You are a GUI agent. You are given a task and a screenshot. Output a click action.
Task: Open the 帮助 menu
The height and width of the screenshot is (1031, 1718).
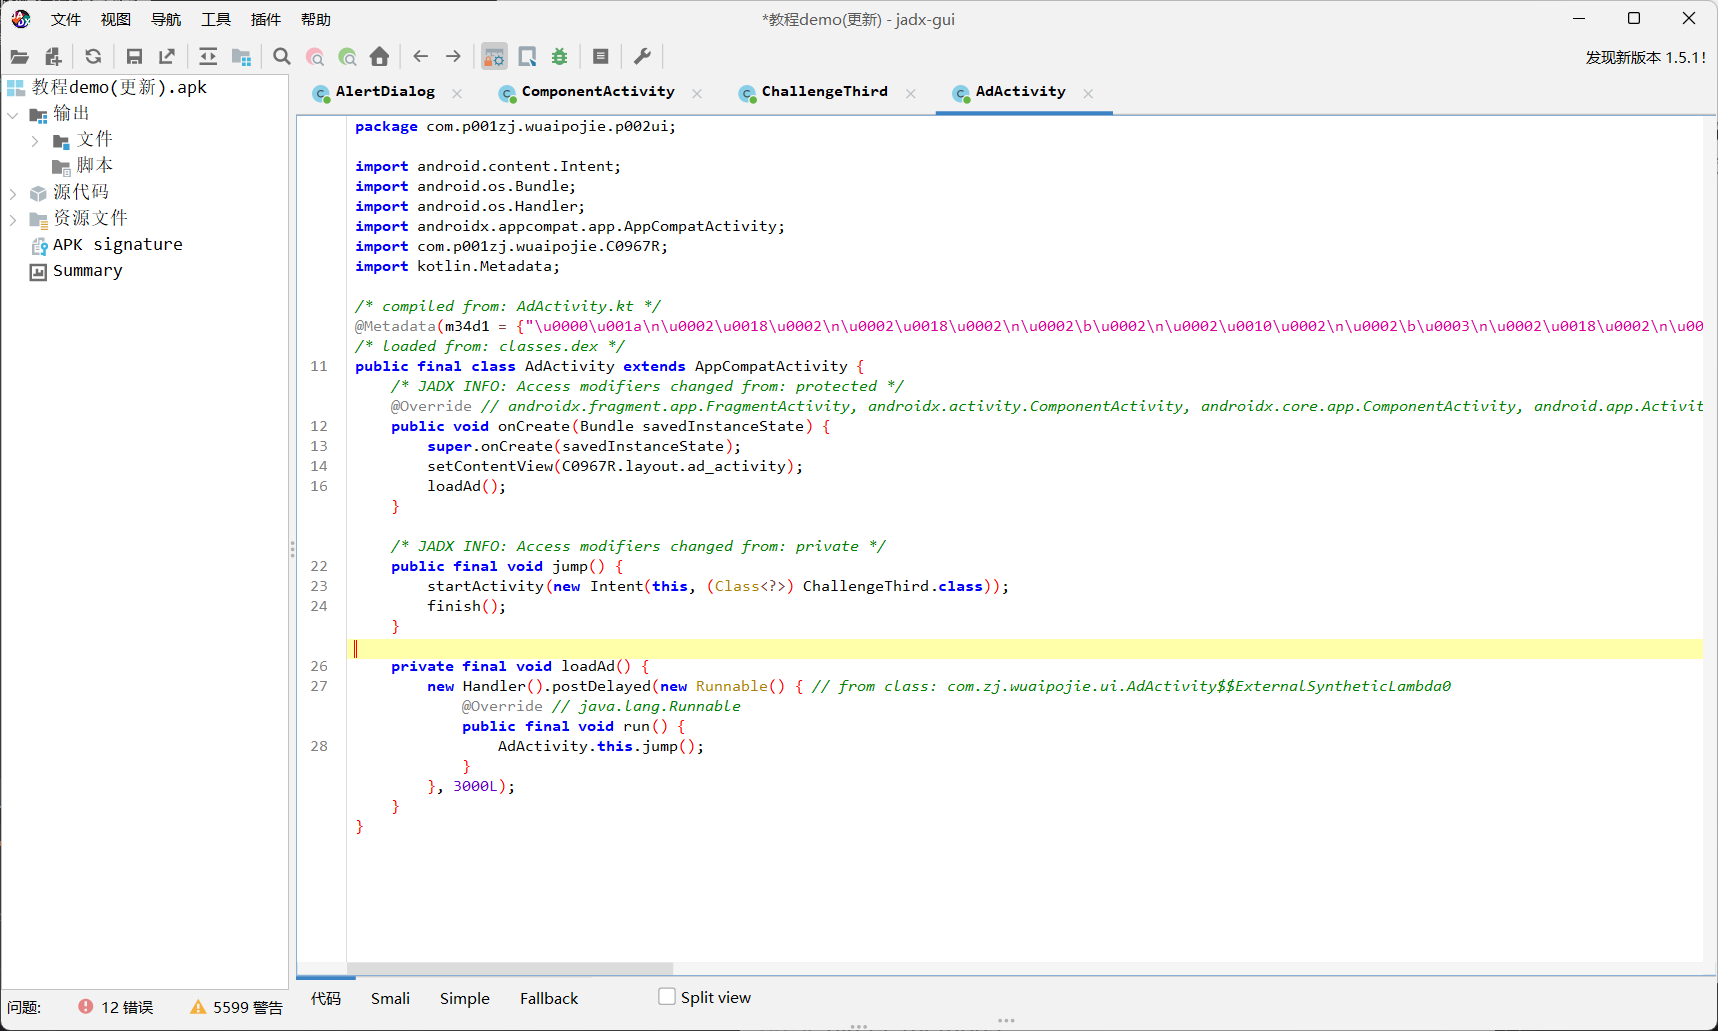click(316, 19)
